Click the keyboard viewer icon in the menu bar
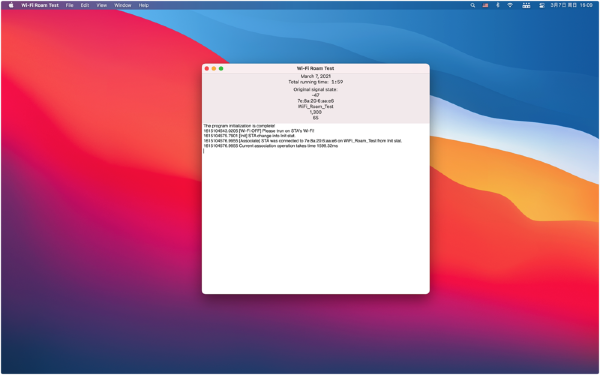The height and width of the screenshot is (375, 600). (526, 5)
